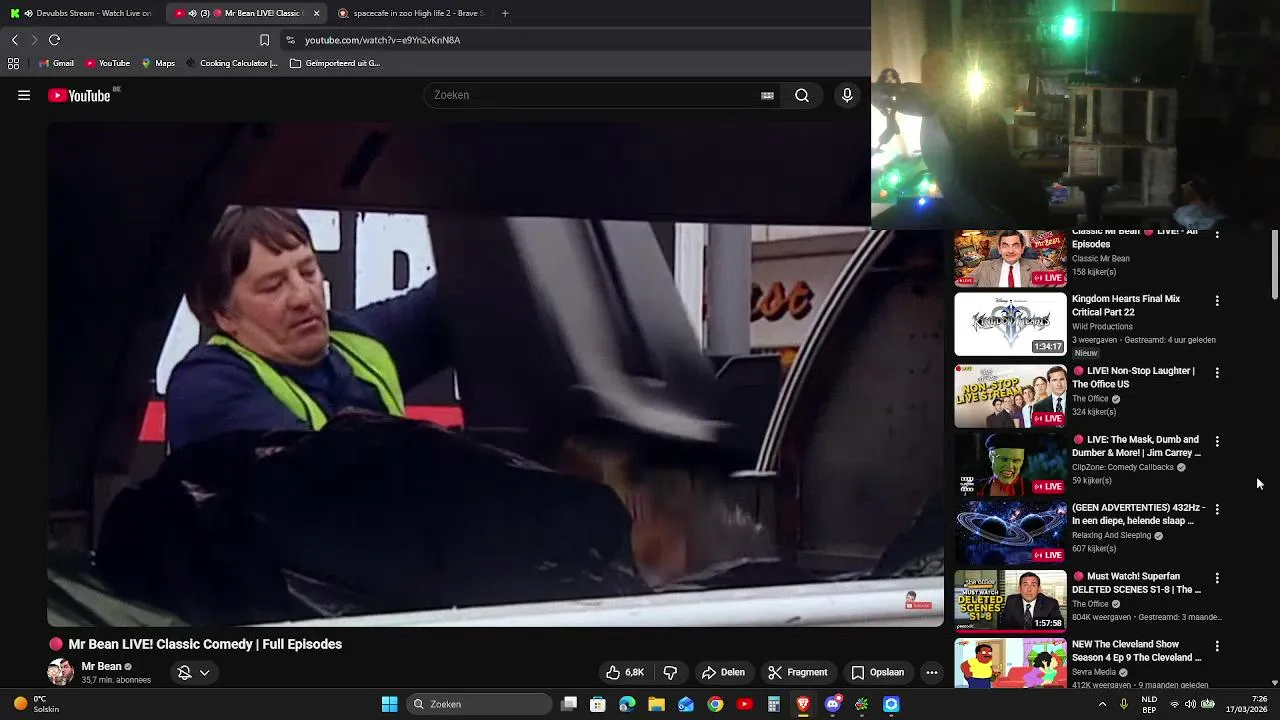Screen dimensions: 1280x720
Task: Open Mr Bean channel name link
Action: pyautogui.click(x=101, y=666)
